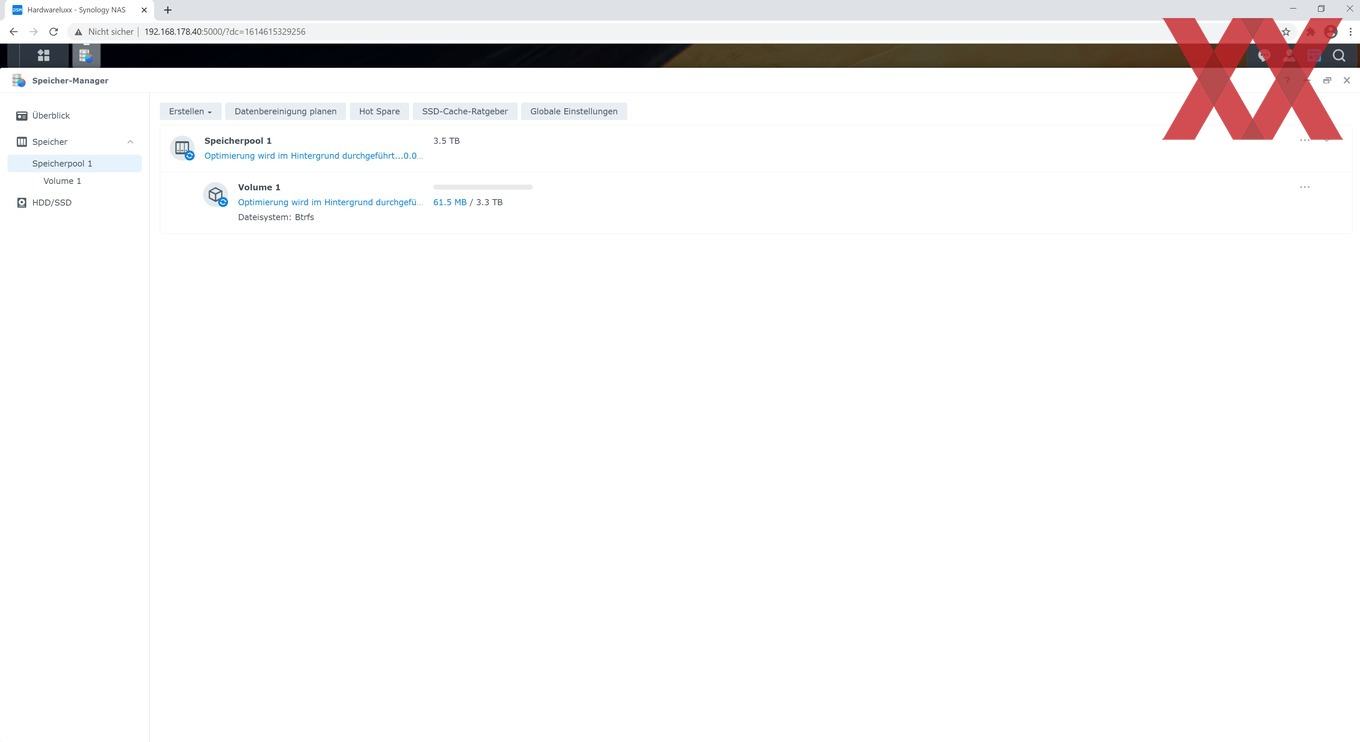Viewport: 1360px width, 742px height.
Task: Open the DSM search magnifier
Action: 1339,56
